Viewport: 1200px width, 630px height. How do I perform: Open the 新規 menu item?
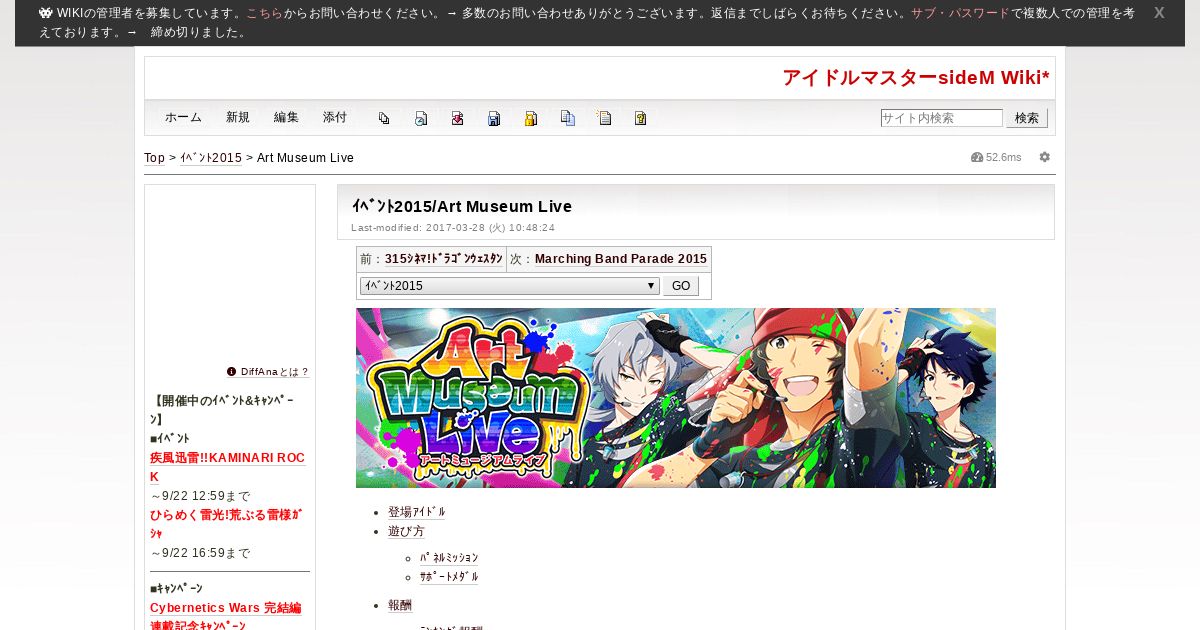click(238, 117)
